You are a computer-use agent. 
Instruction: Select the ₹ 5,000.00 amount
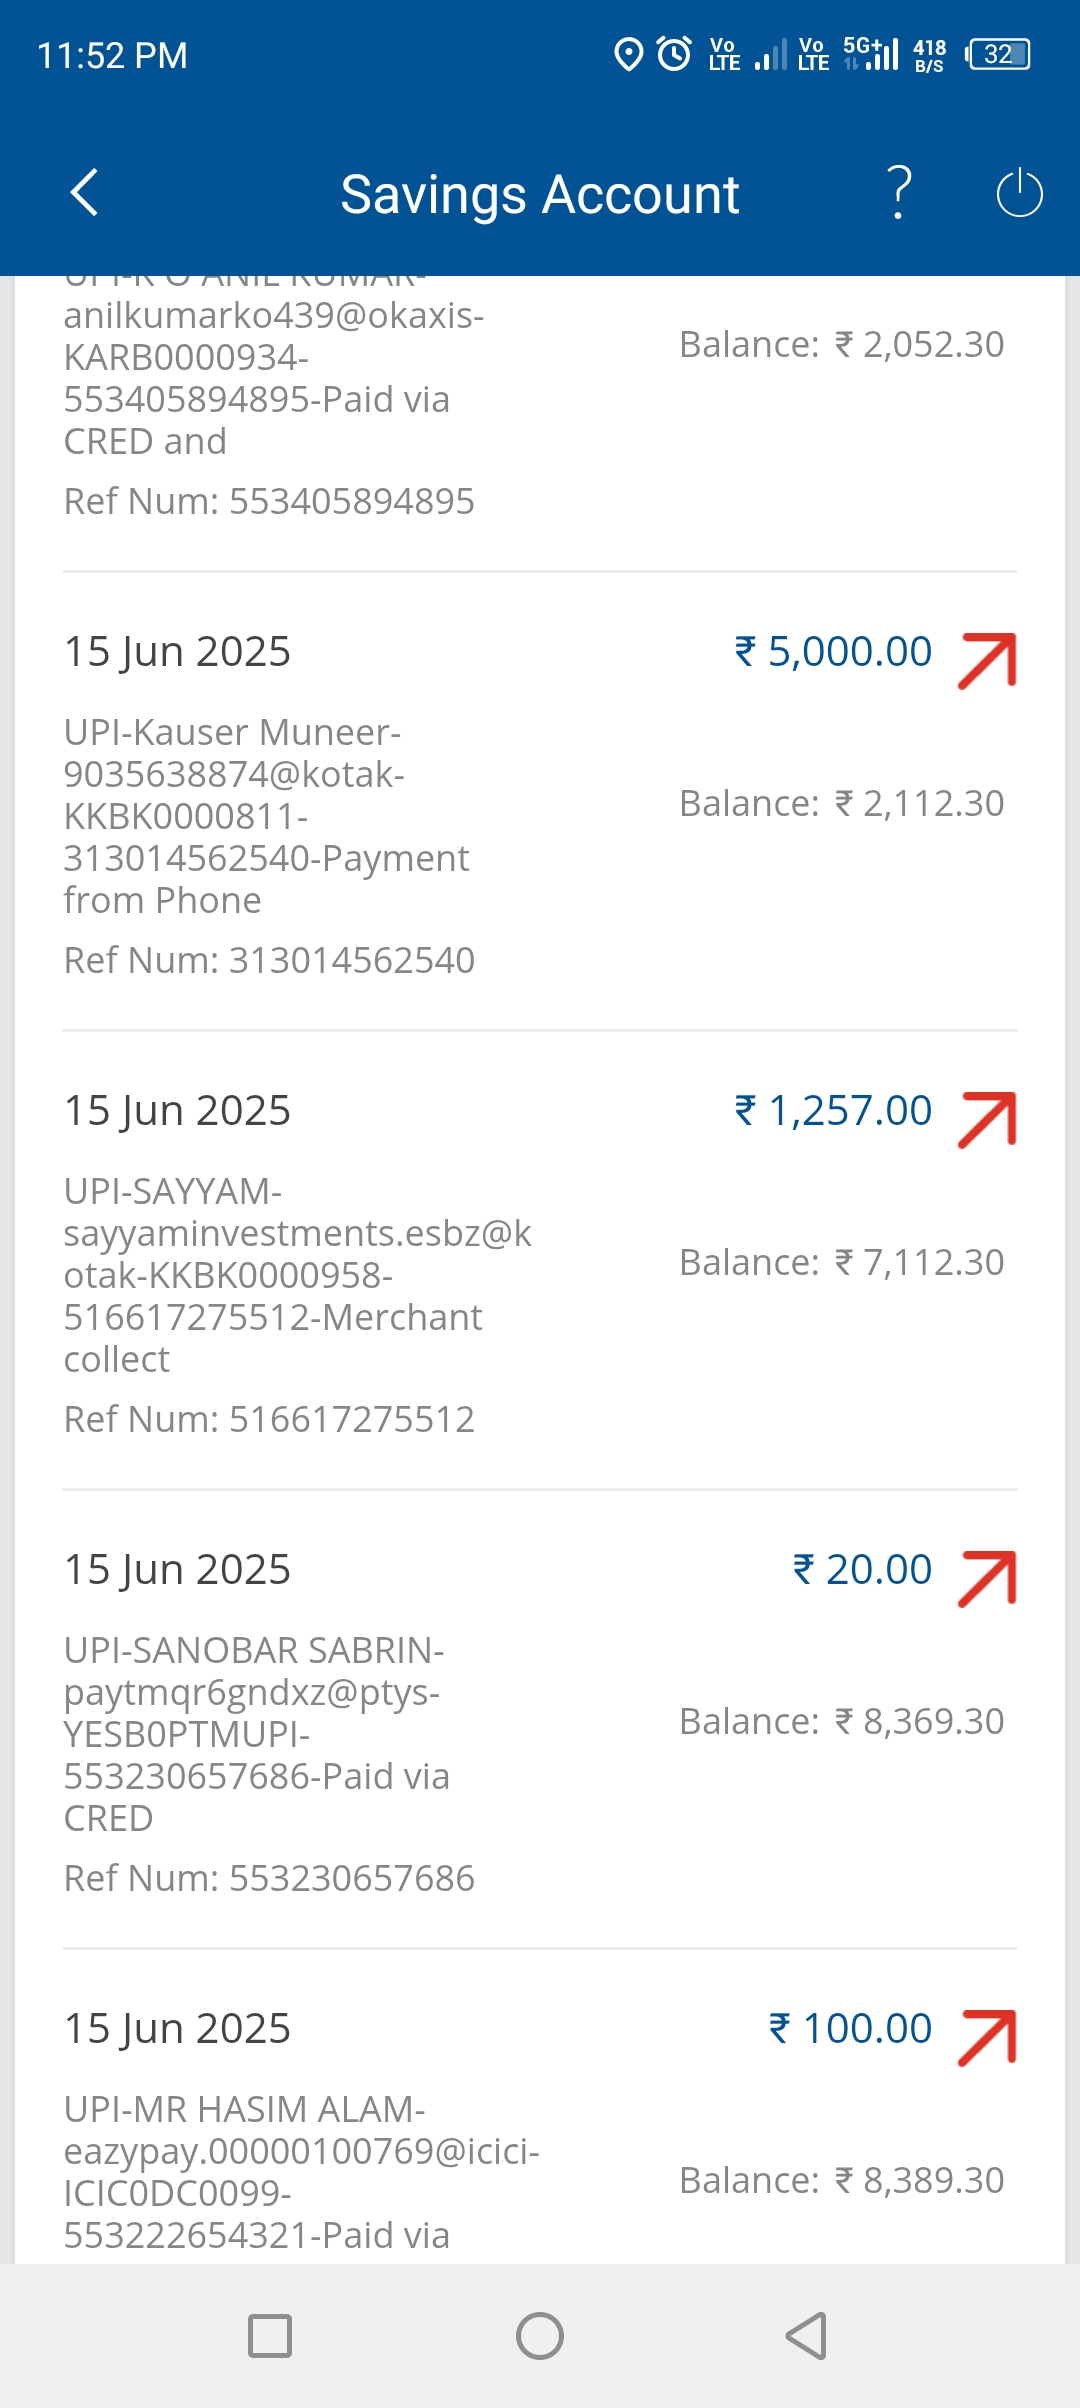pos(833,652)
